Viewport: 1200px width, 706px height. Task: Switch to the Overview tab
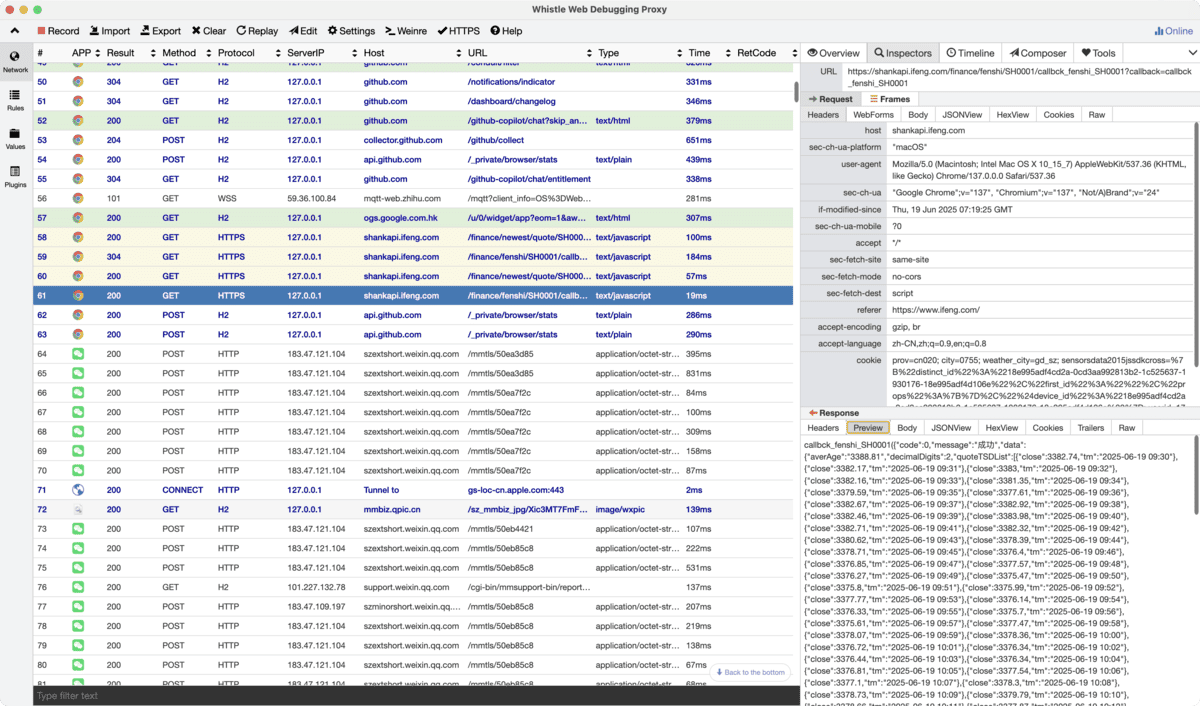(833, 53)
